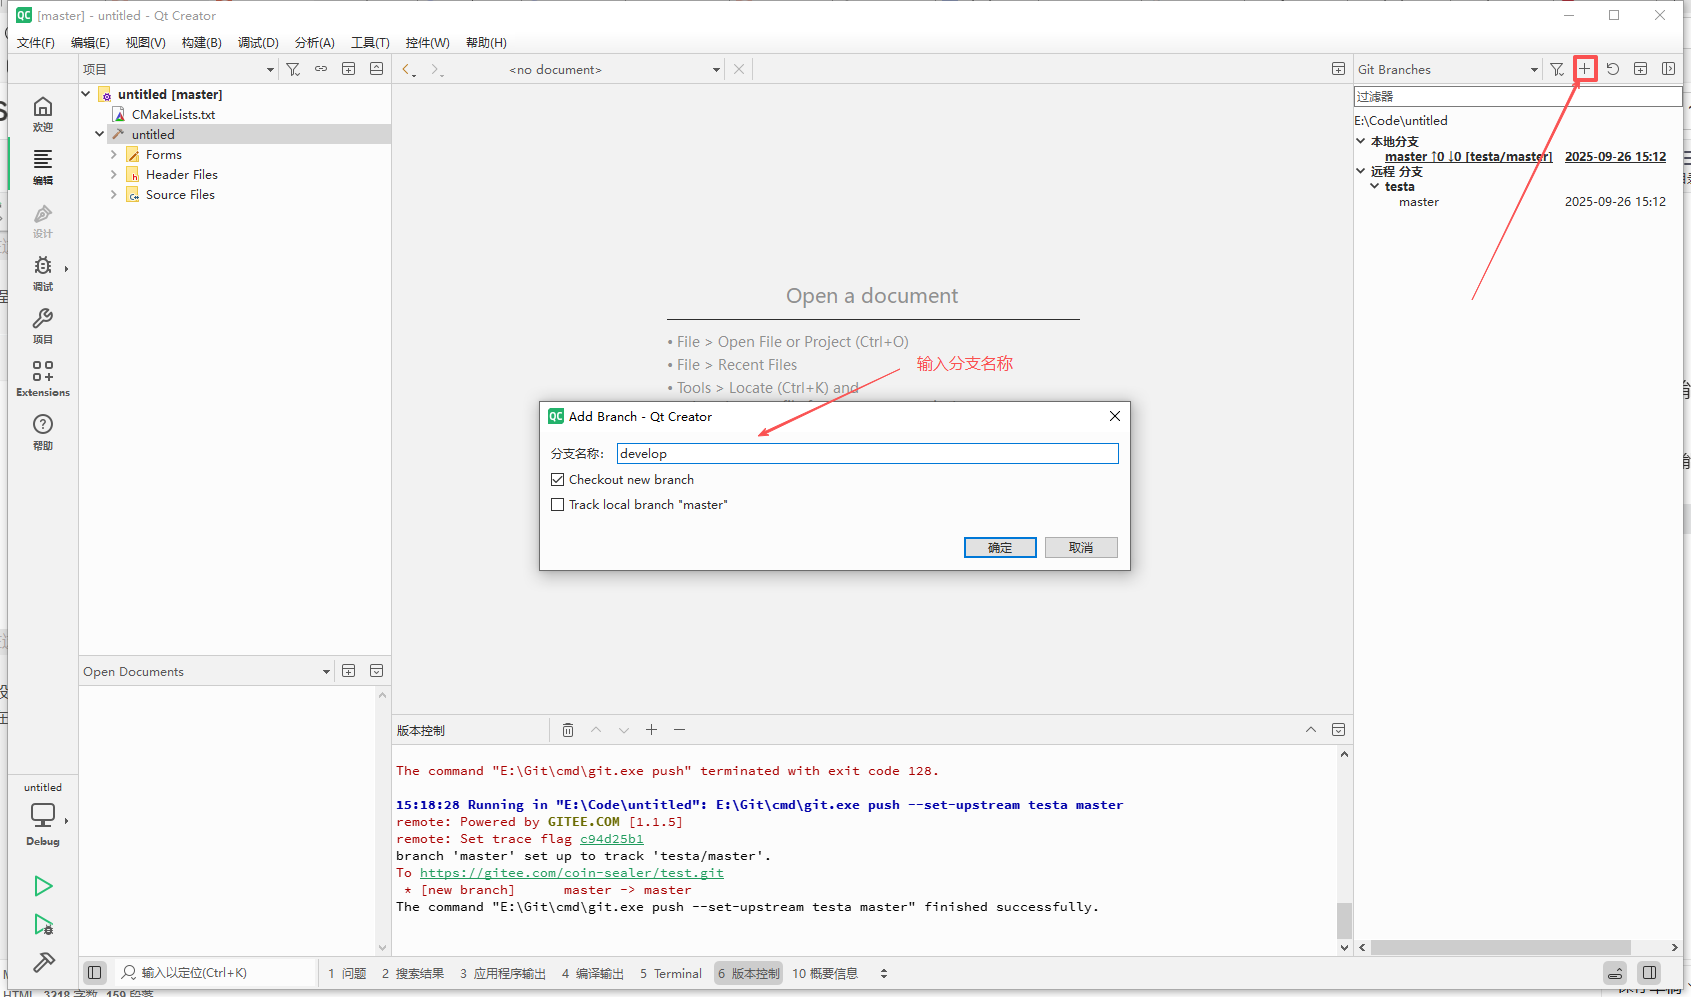
Task: Add a new branch with the plus icon
Action: click(x=1585, y=69)
